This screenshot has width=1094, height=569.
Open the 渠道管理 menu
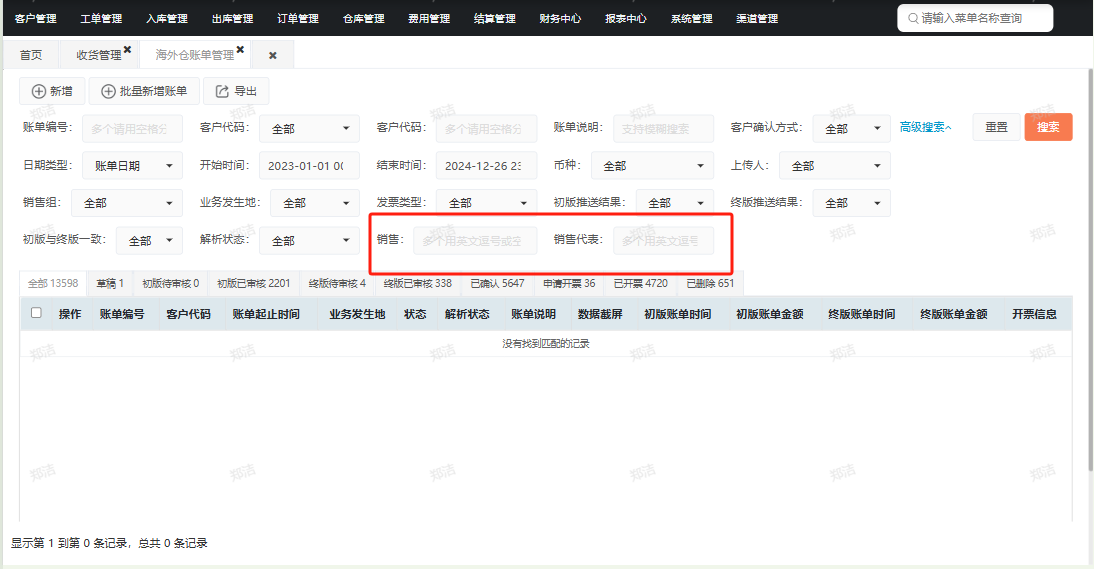(757, 18)
